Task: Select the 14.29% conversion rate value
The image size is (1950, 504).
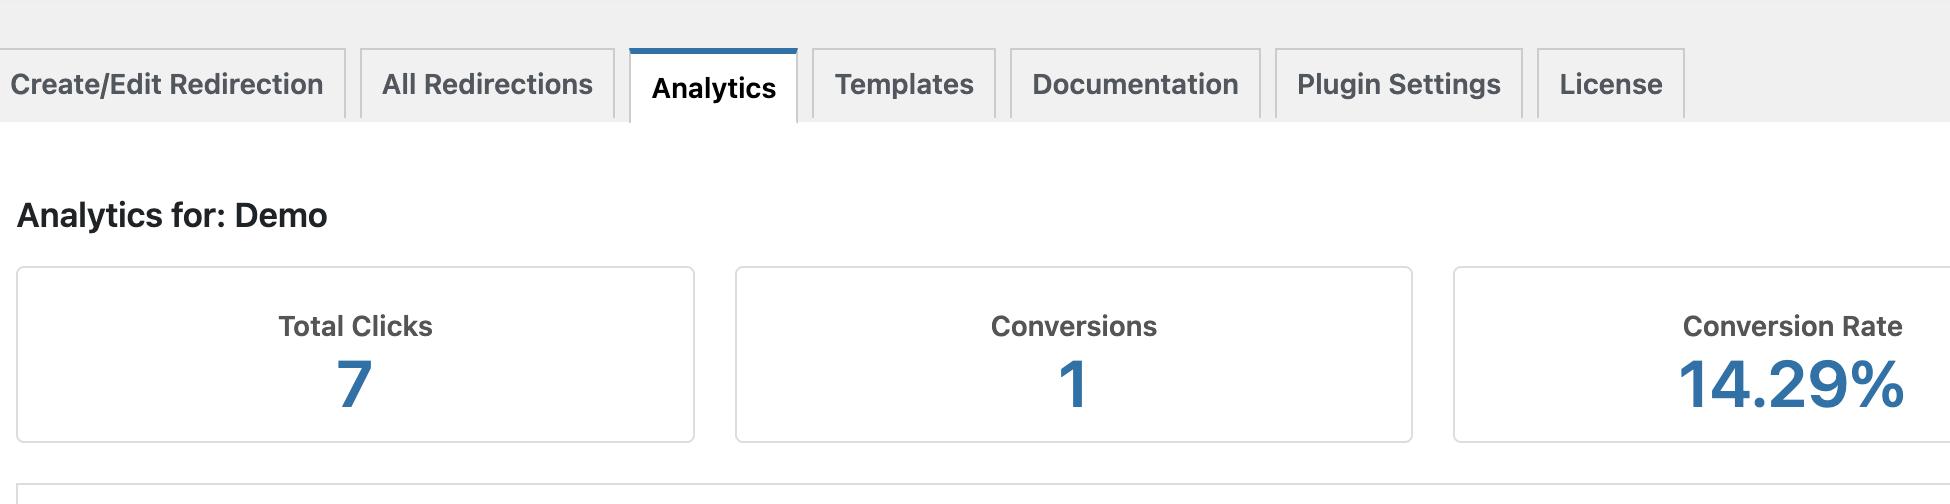Action: (1791, 385)
